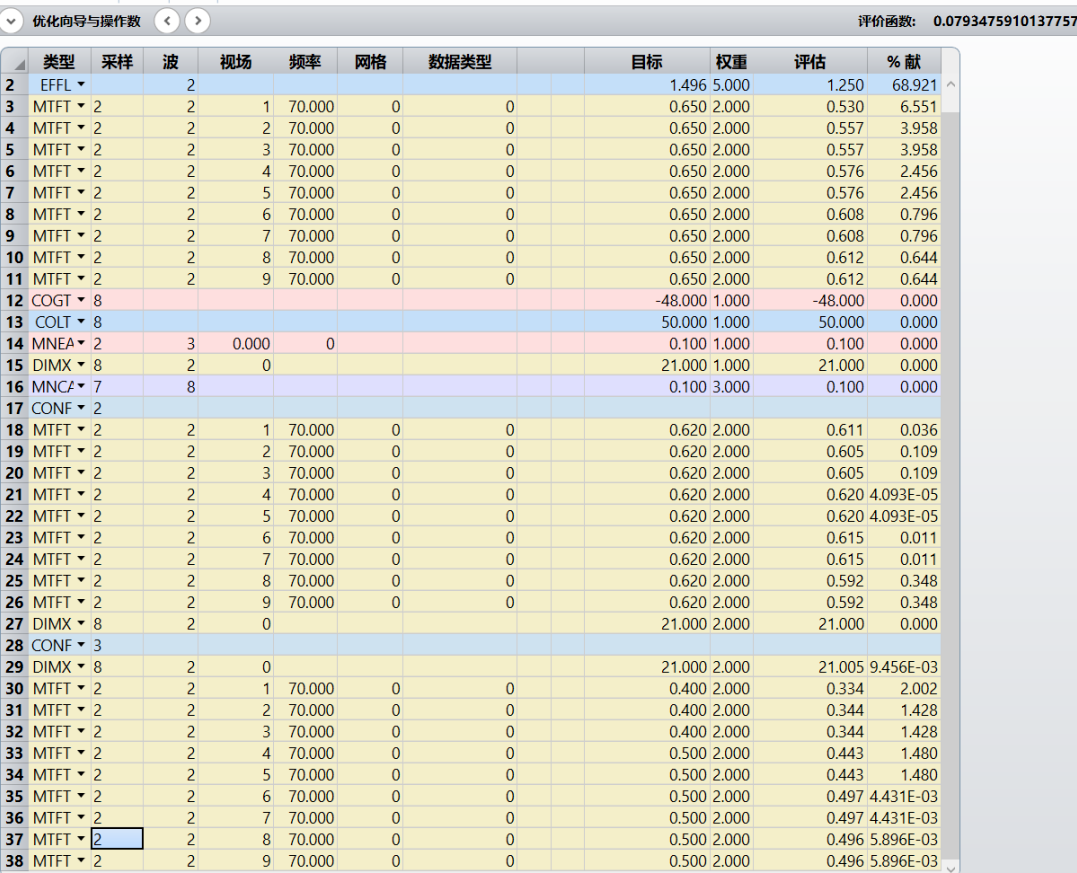
Task: Select row 28 by its row header
Action: pos(14,645)
